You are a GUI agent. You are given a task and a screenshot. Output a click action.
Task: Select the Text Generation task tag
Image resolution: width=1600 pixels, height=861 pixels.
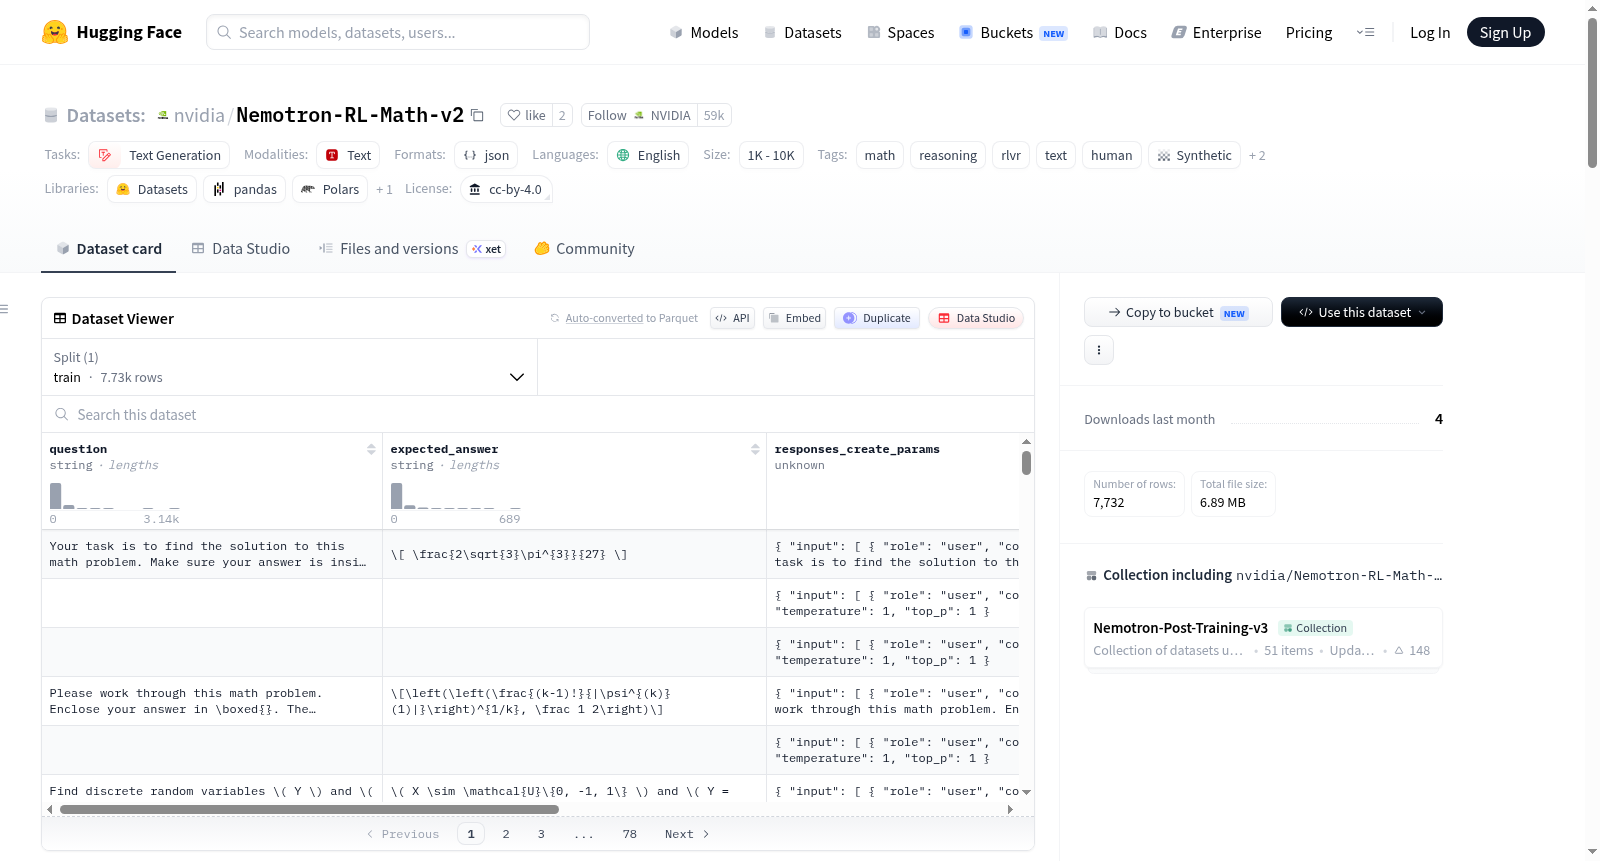pyautogui.click(x=159, y=155)
